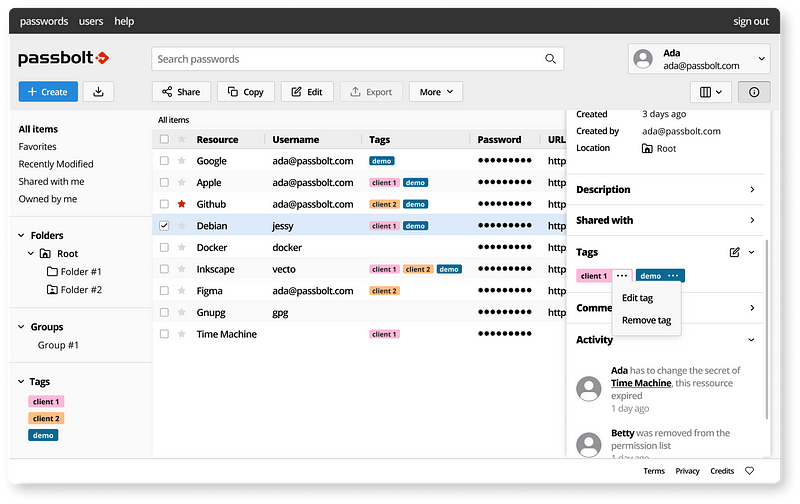Favorite the Time Machine entry star
800x504 pixels.
click(x=182, y=334)
